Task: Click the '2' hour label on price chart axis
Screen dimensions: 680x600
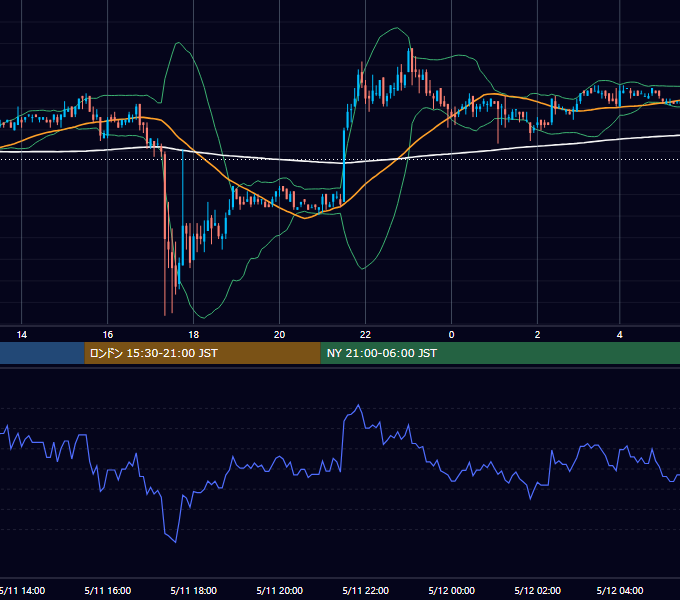Action: tap(537, 335)
